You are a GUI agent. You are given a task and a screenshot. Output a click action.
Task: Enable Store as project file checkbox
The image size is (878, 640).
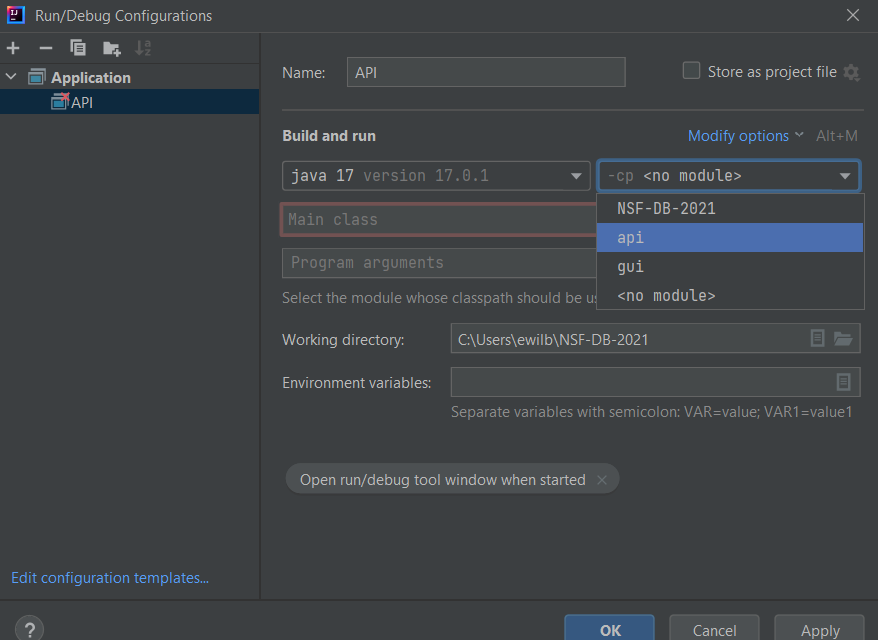click(691, 71)
